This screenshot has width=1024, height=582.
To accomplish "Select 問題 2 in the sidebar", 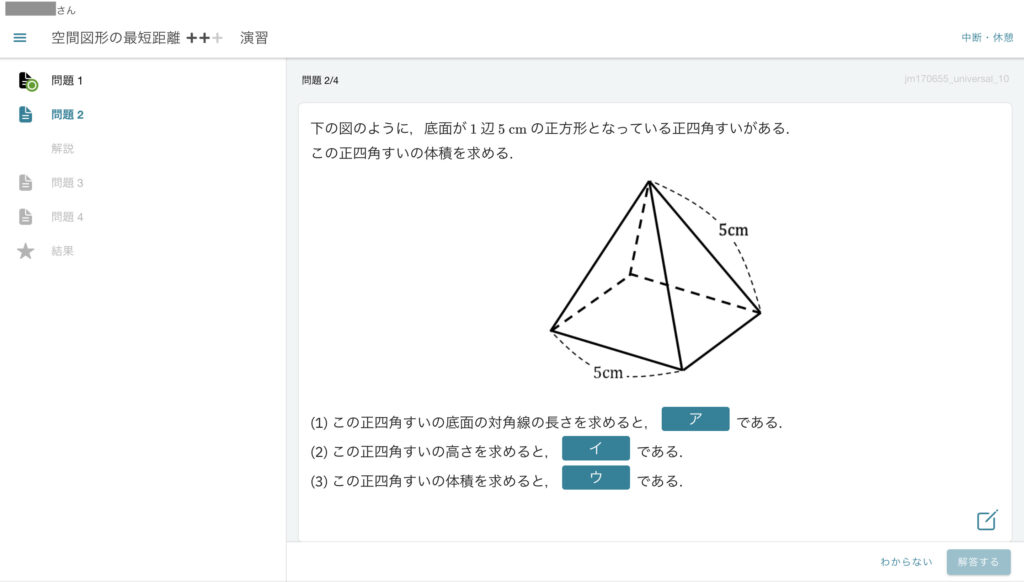I will tap(67, 114).
